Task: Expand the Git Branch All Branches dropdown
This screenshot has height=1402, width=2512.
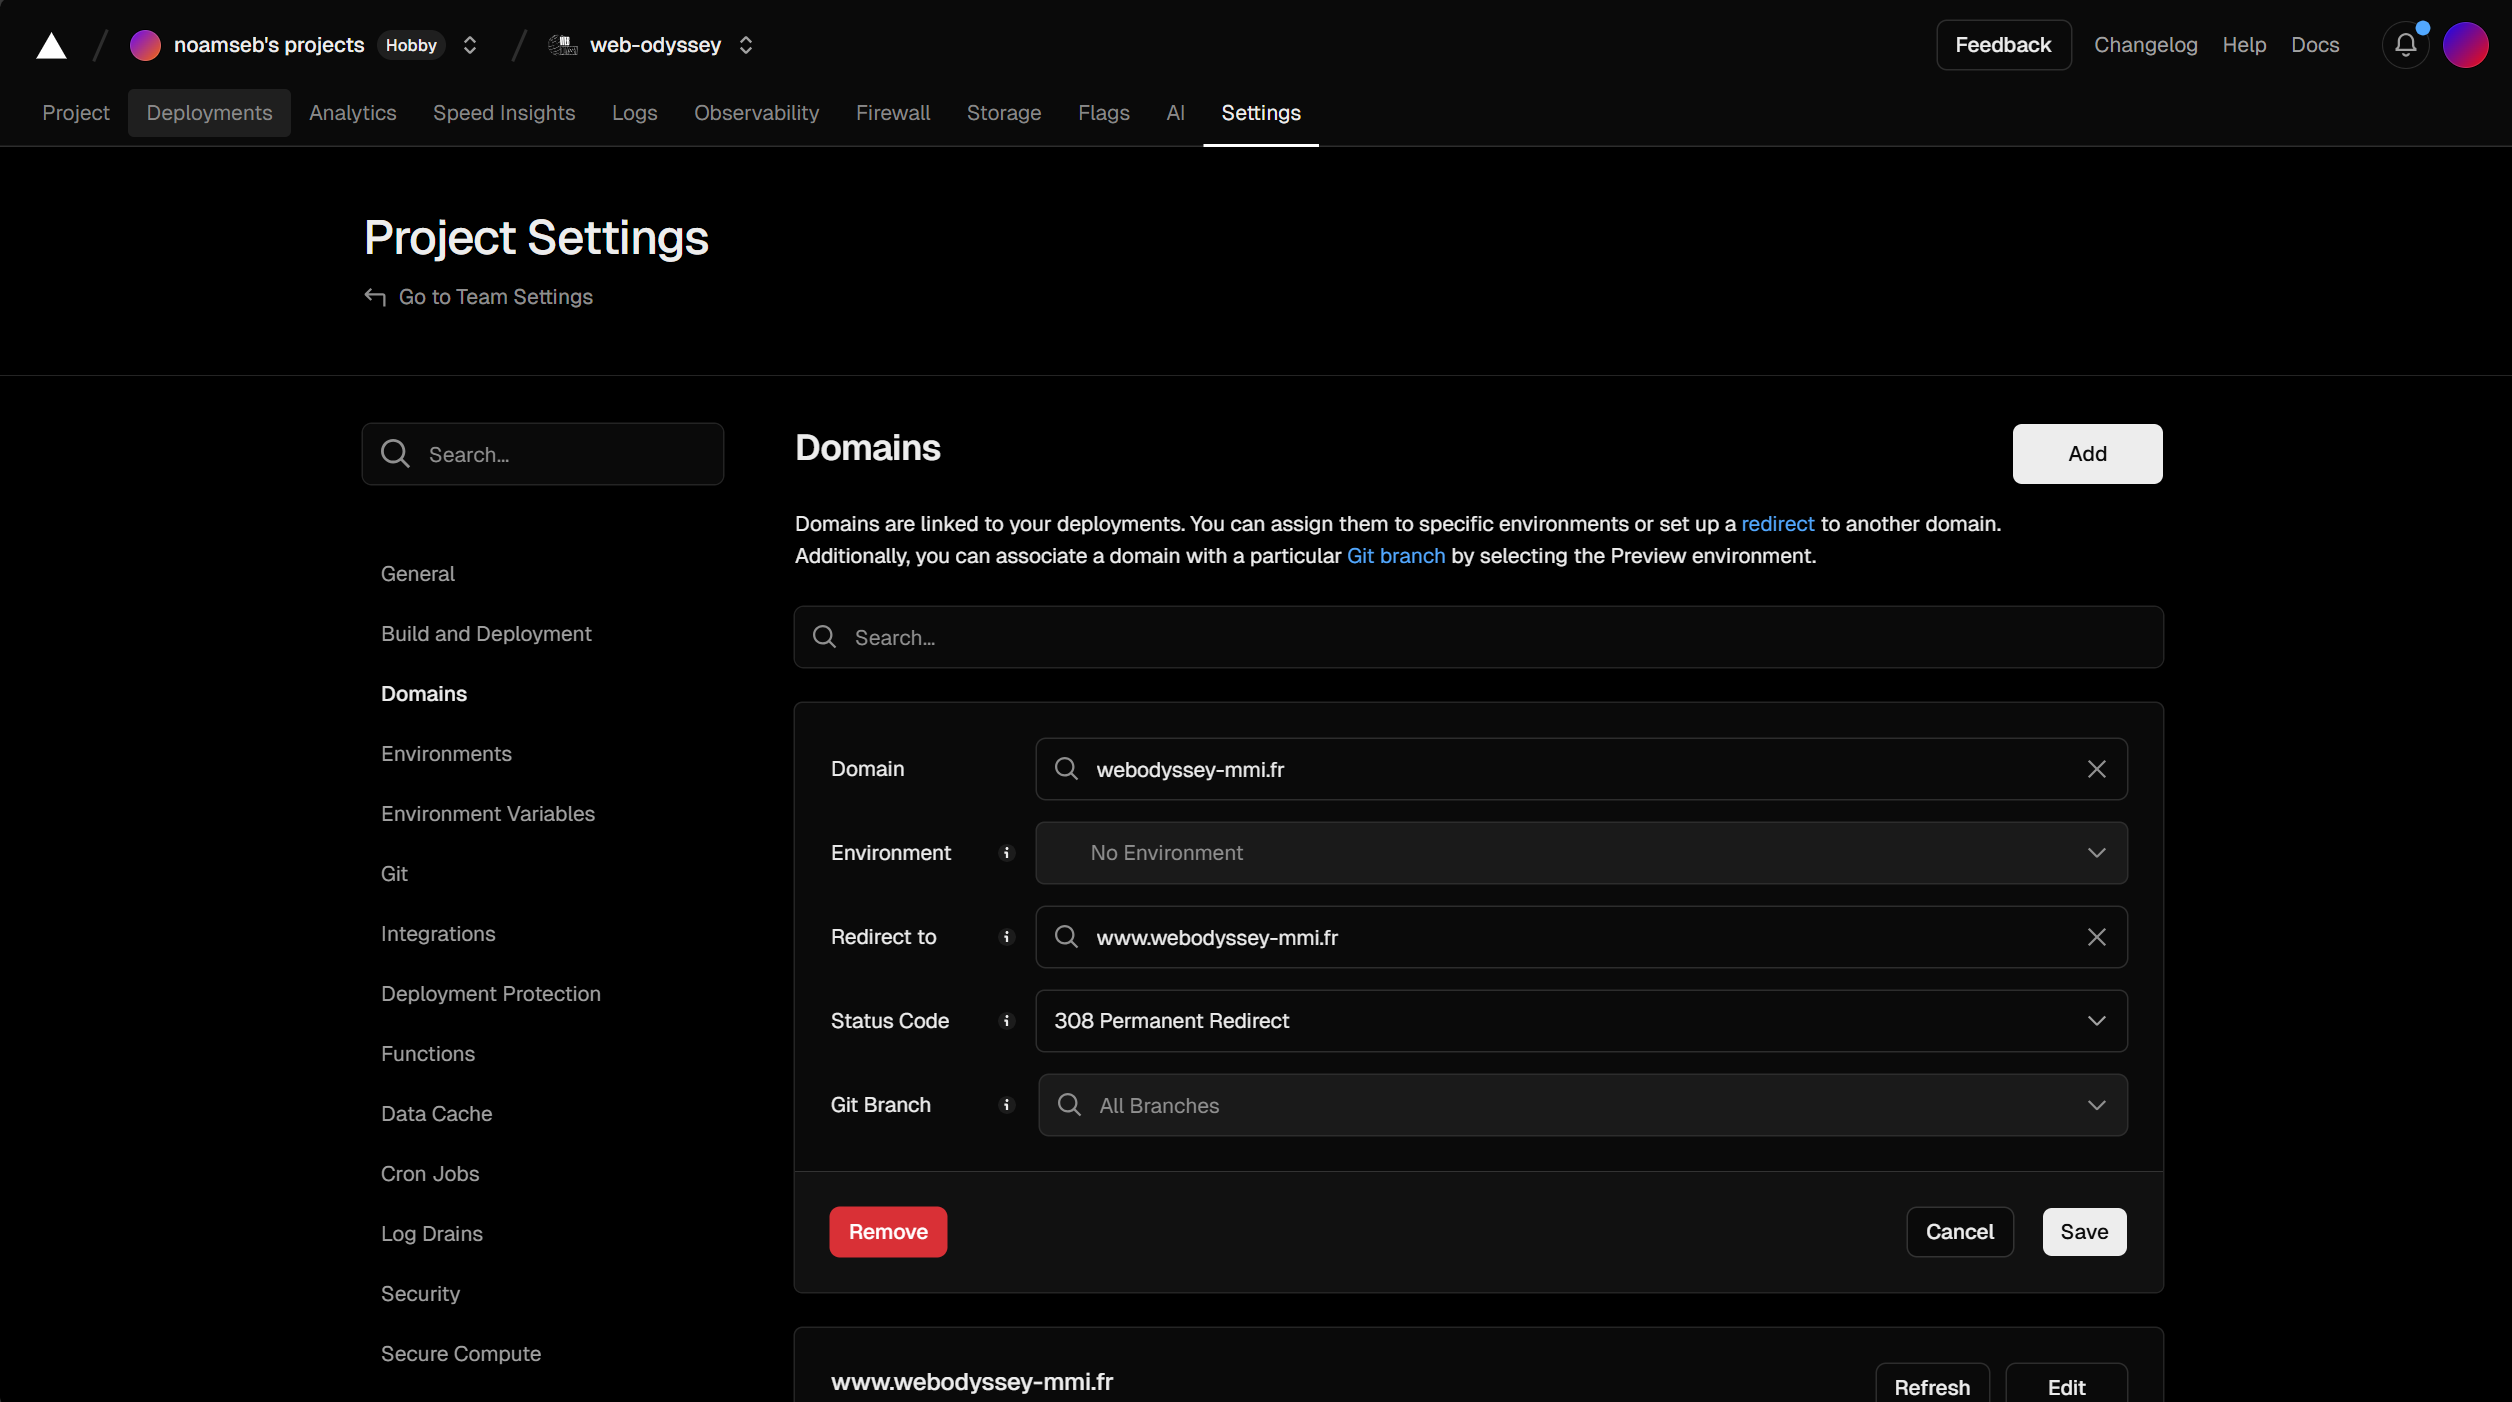Action: click(1582, 1105)
